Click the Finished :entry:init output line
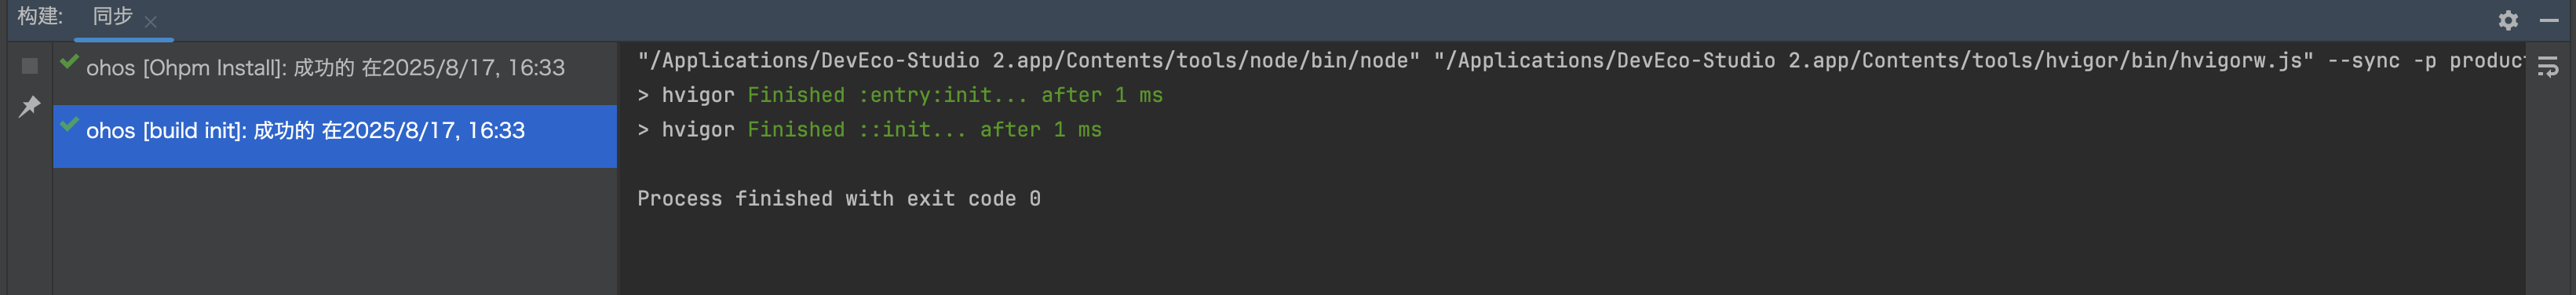2576x295 pixels. (900, 95)
